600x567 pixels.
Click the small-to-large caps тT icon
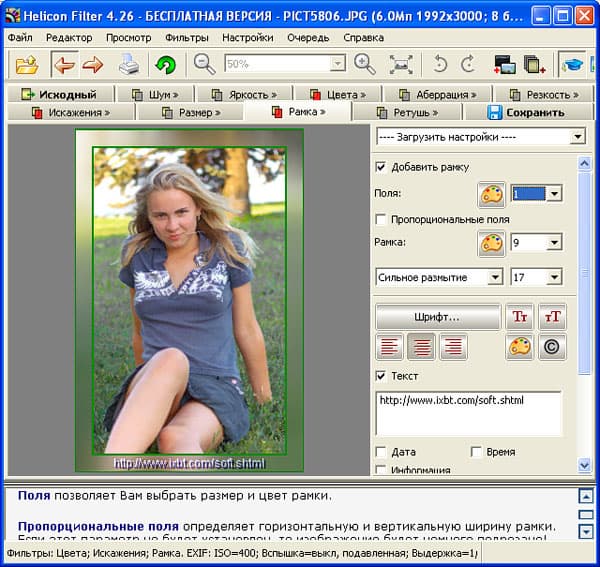[552, 317]
